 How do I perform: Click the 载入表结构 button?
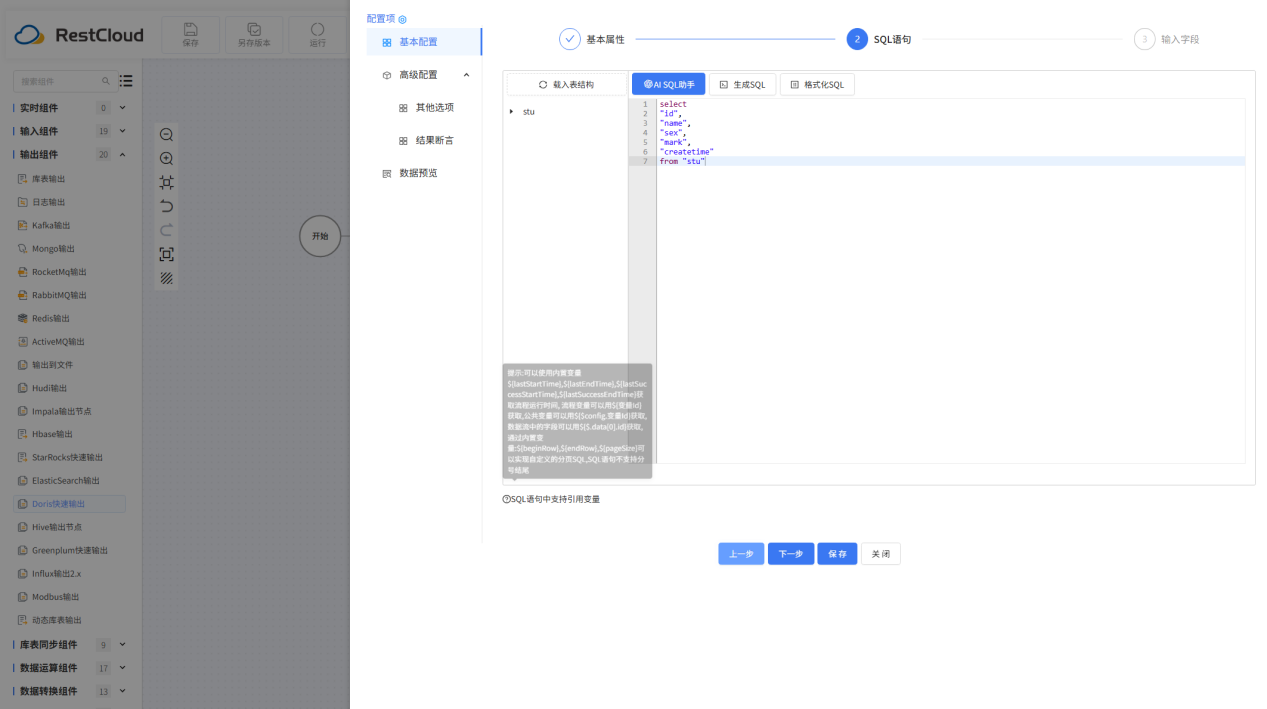[x=566, y=85]
